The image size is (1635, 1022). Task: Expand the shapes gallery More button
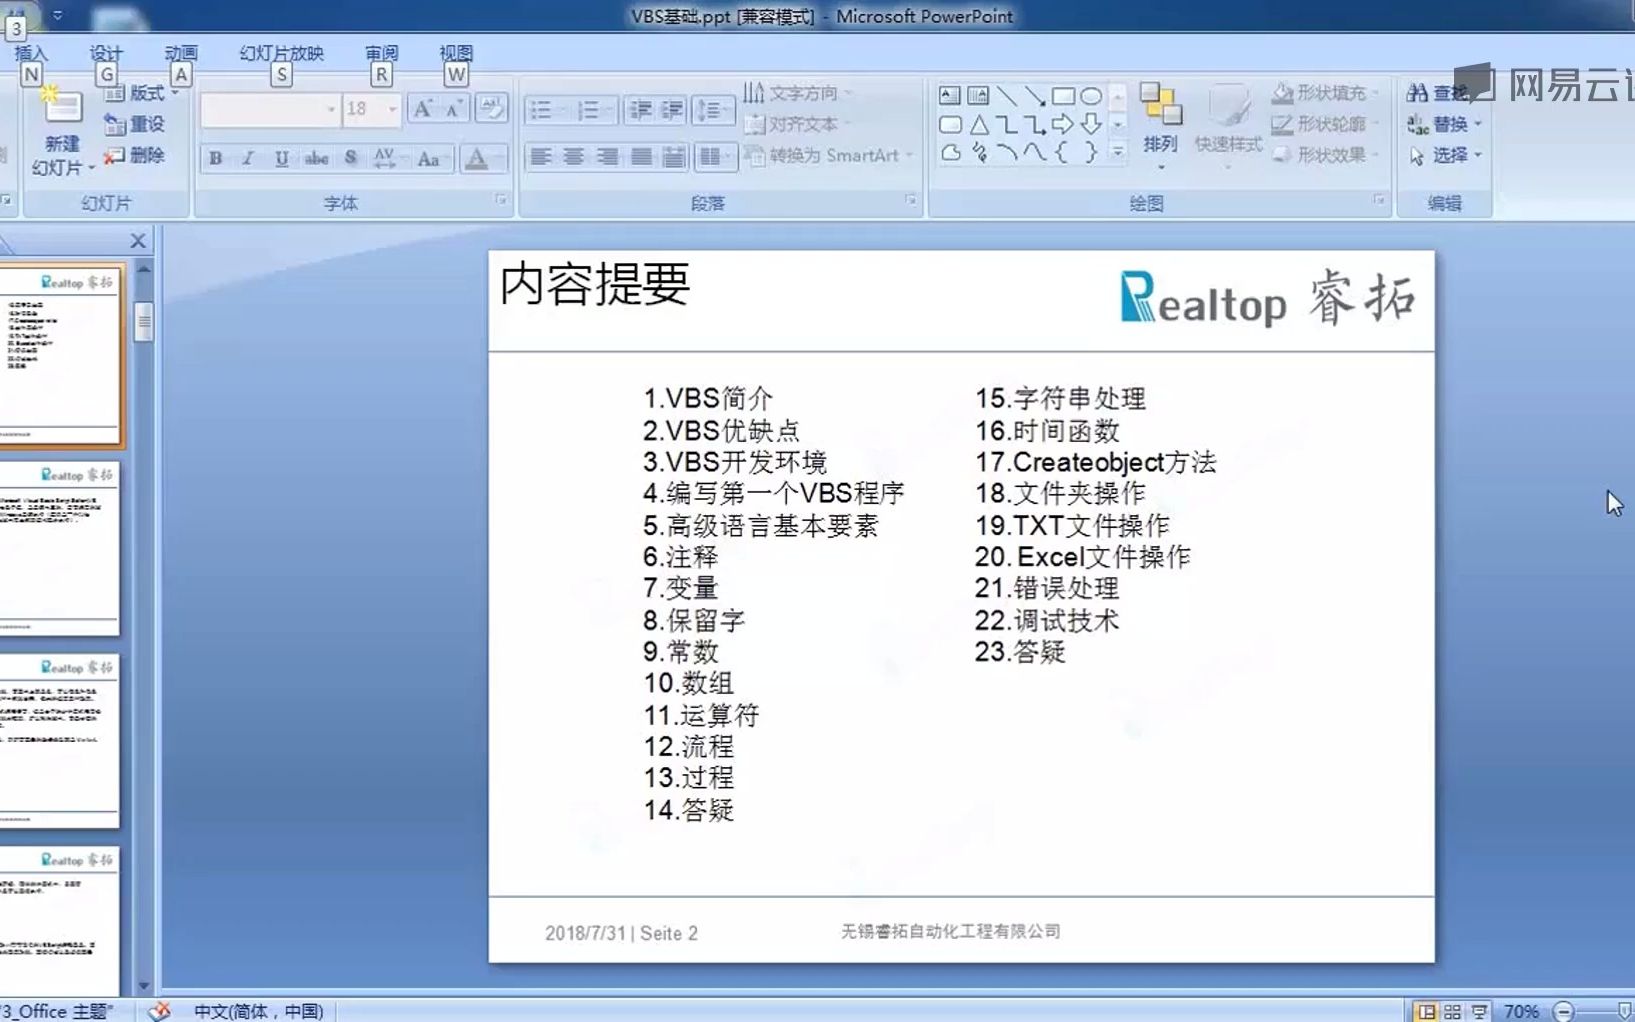coord(1118,152)
